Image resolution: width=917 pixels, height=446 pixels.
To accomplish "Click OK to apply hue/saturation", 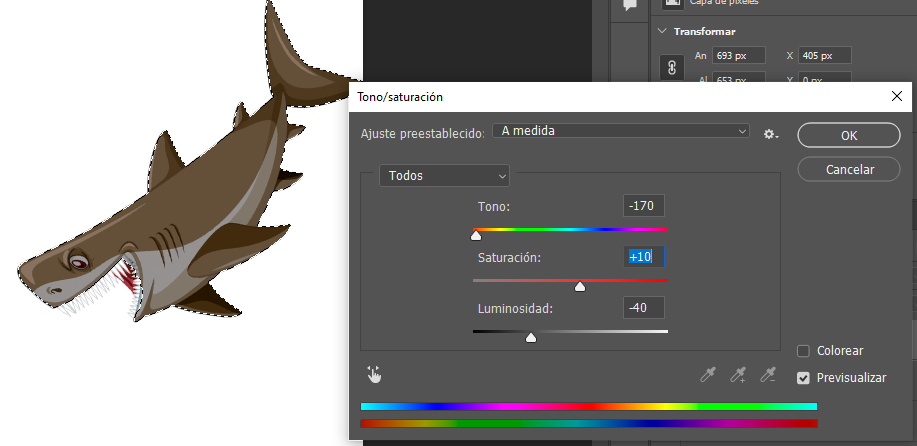I will [x=848, y=135].
